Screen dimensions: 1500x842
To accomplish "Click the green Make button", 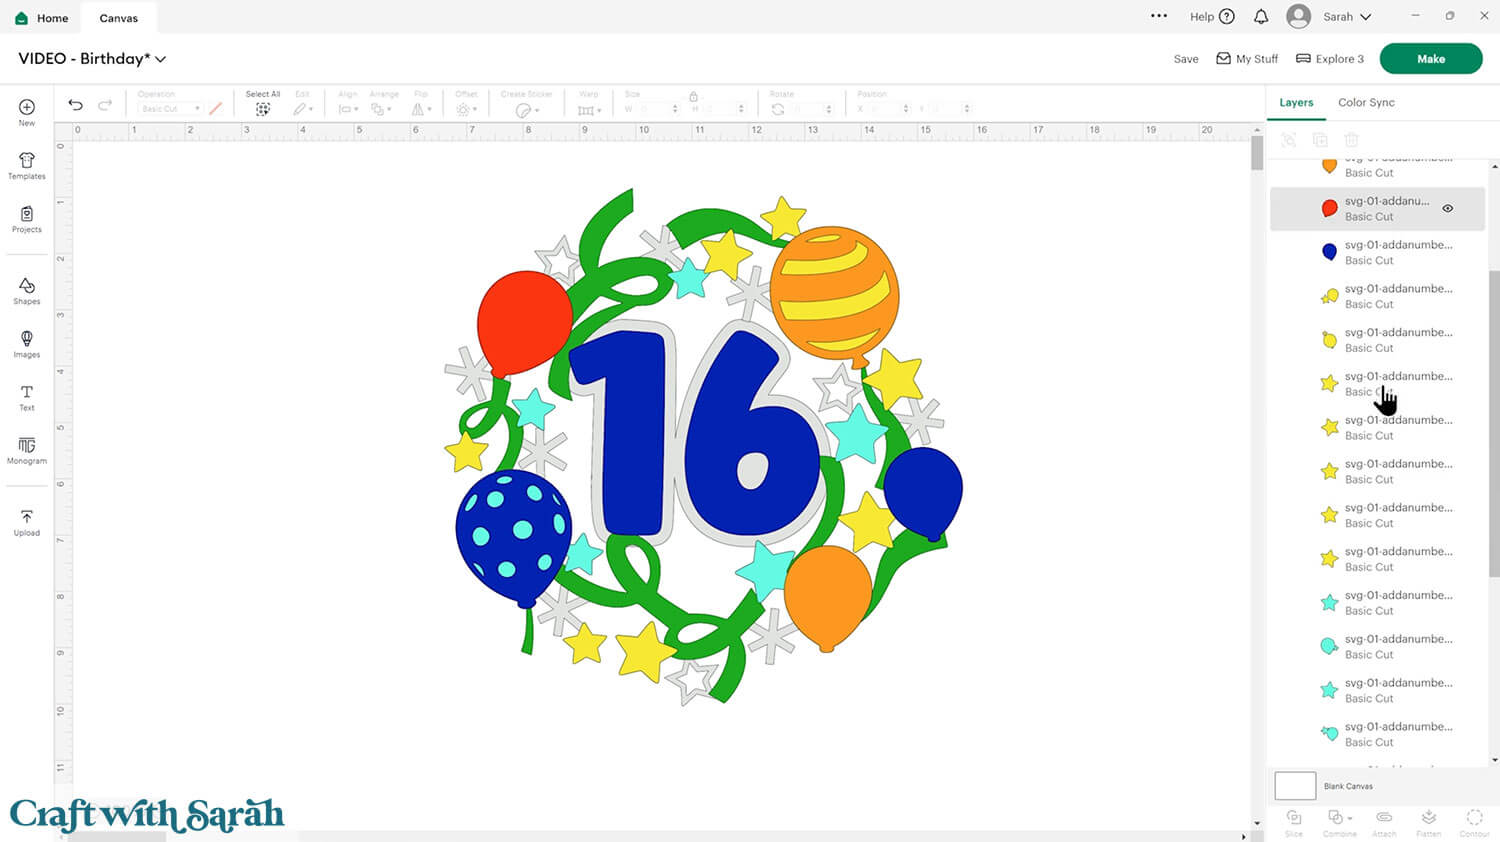I will pos(1430,59).
